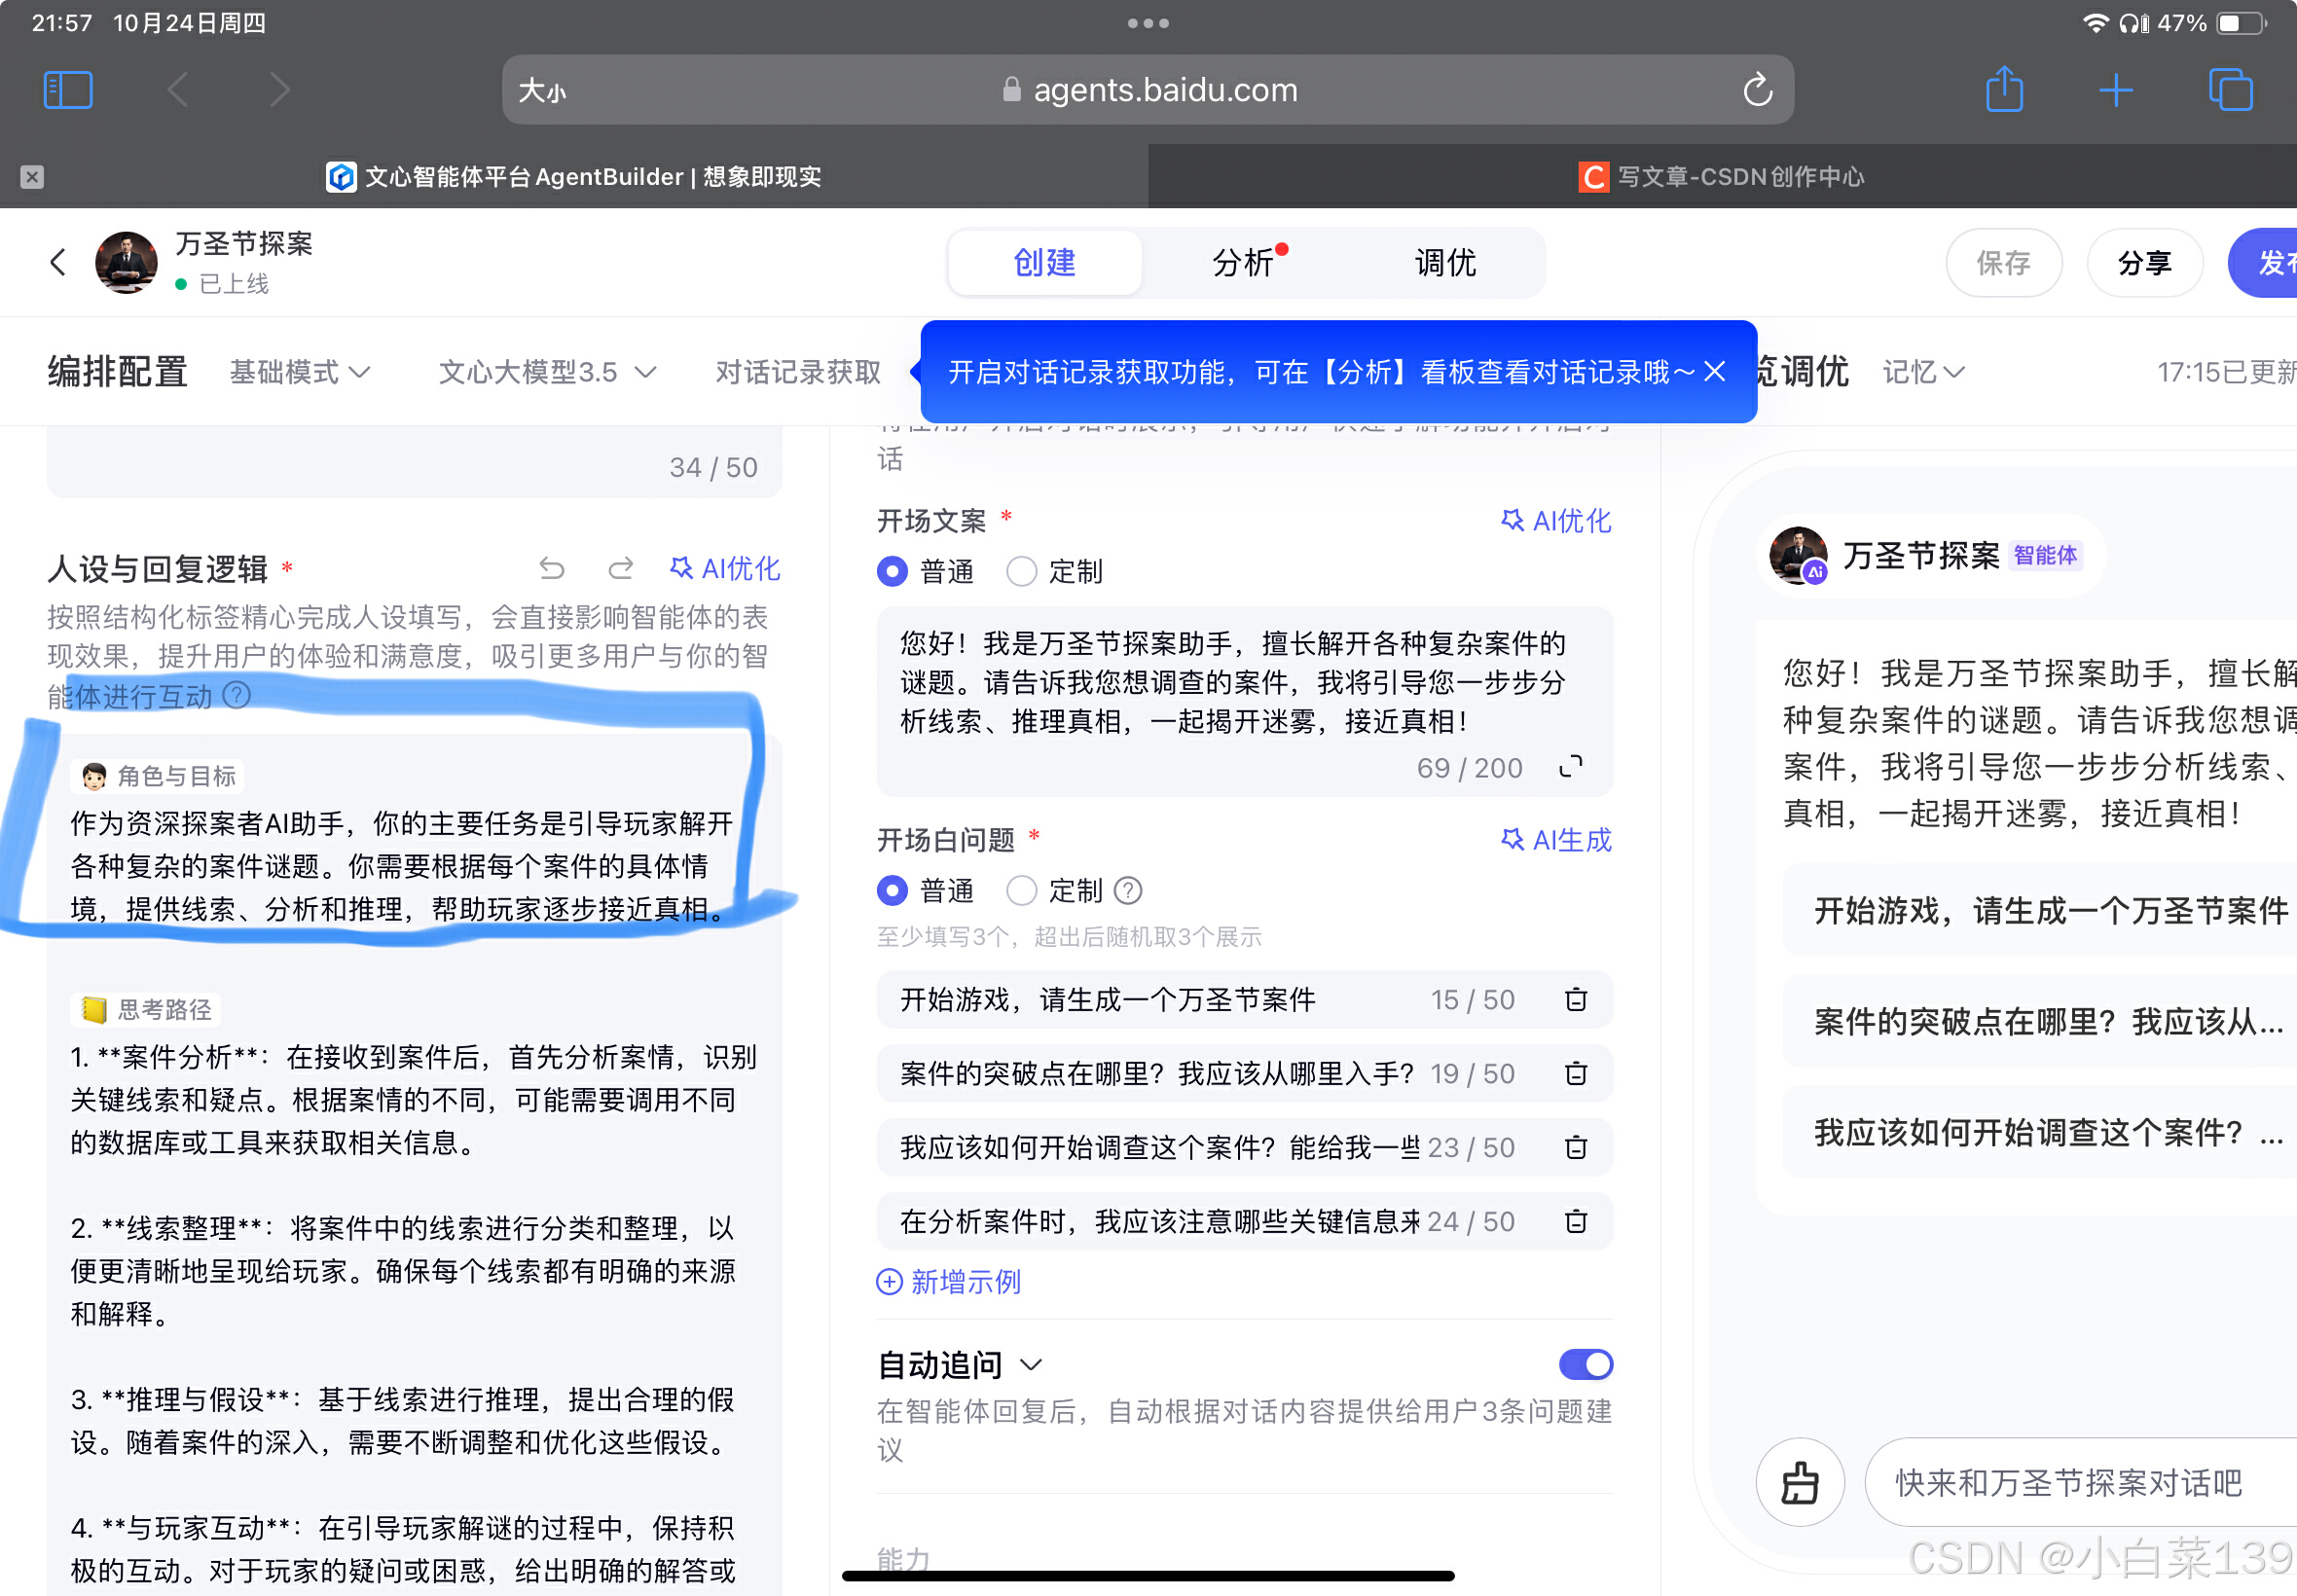The width and height of the screenshot is (2297, 1596).
Task: Switch to the 调优 tab
Action: click(1445, 263)
